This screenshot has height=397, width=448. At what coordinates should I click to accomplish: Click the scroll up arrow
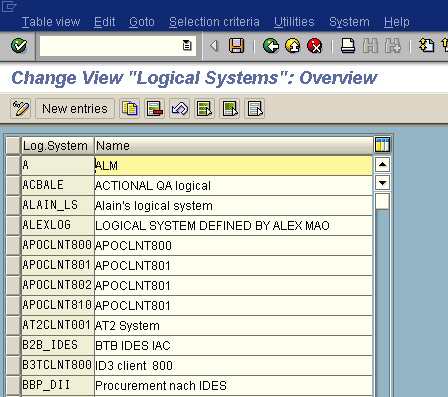coord(382,165)
